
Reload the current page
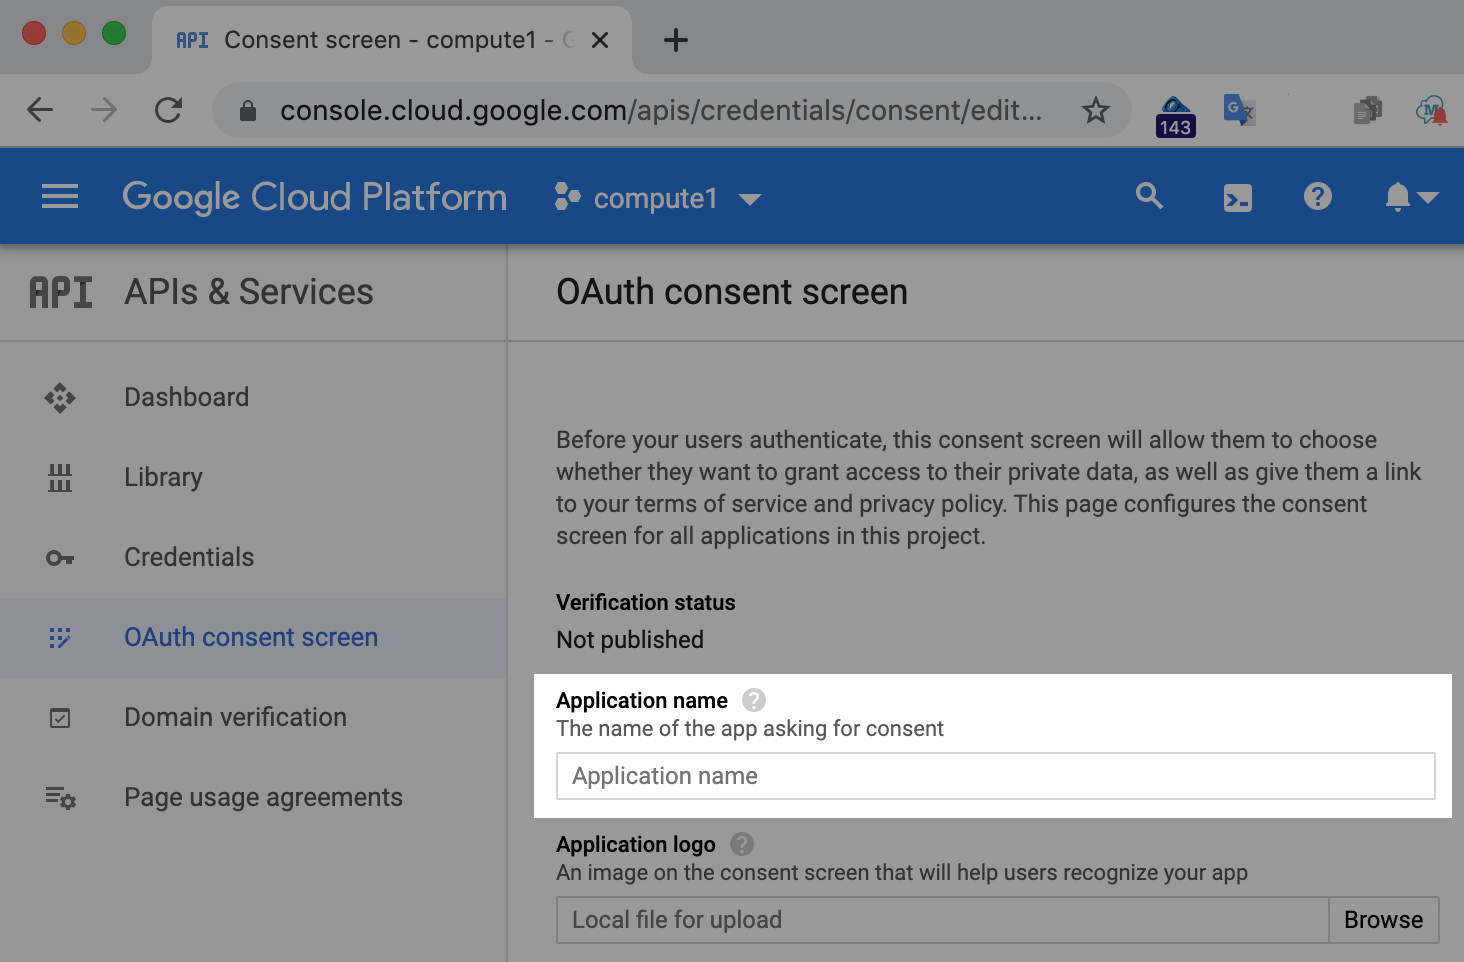(168, 110)
